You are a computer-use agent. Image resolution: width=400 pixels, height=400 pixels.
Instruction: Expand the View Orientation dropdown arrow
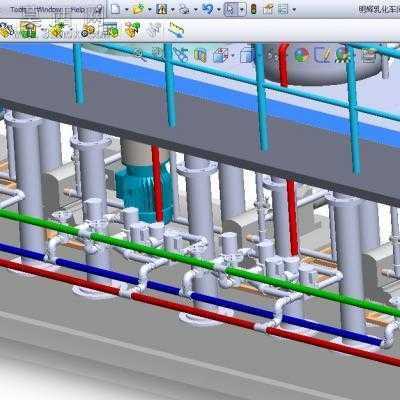tap(233, 55)
